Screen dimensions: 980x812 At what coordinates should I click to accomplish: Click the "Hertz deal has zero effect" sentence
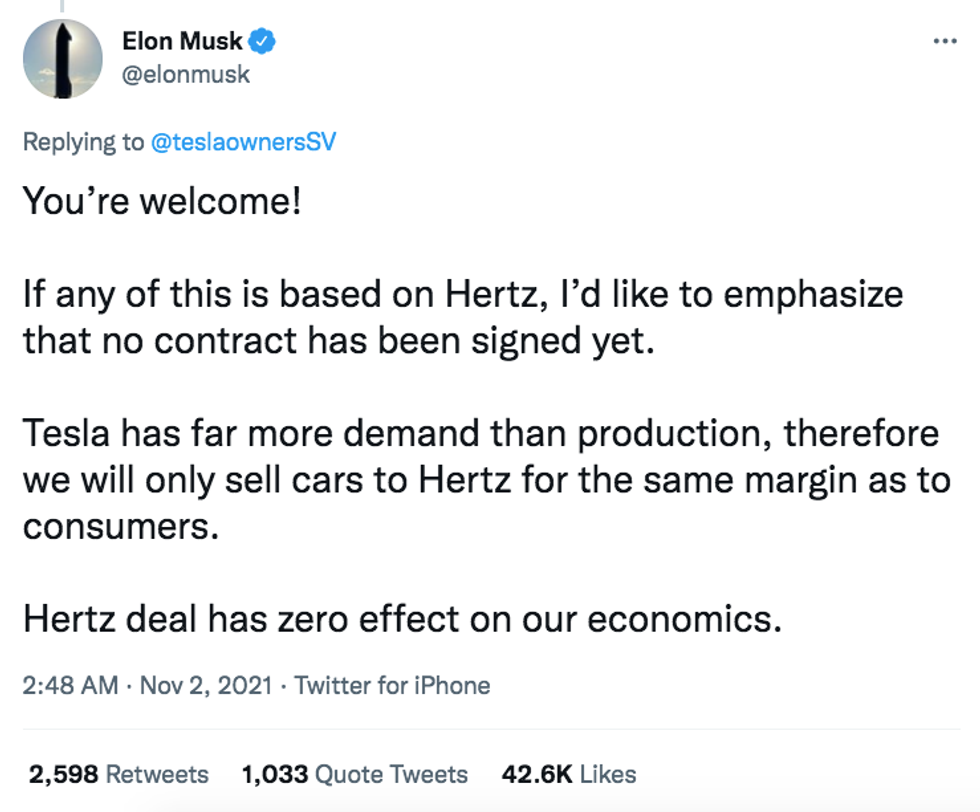pos(401,620)
